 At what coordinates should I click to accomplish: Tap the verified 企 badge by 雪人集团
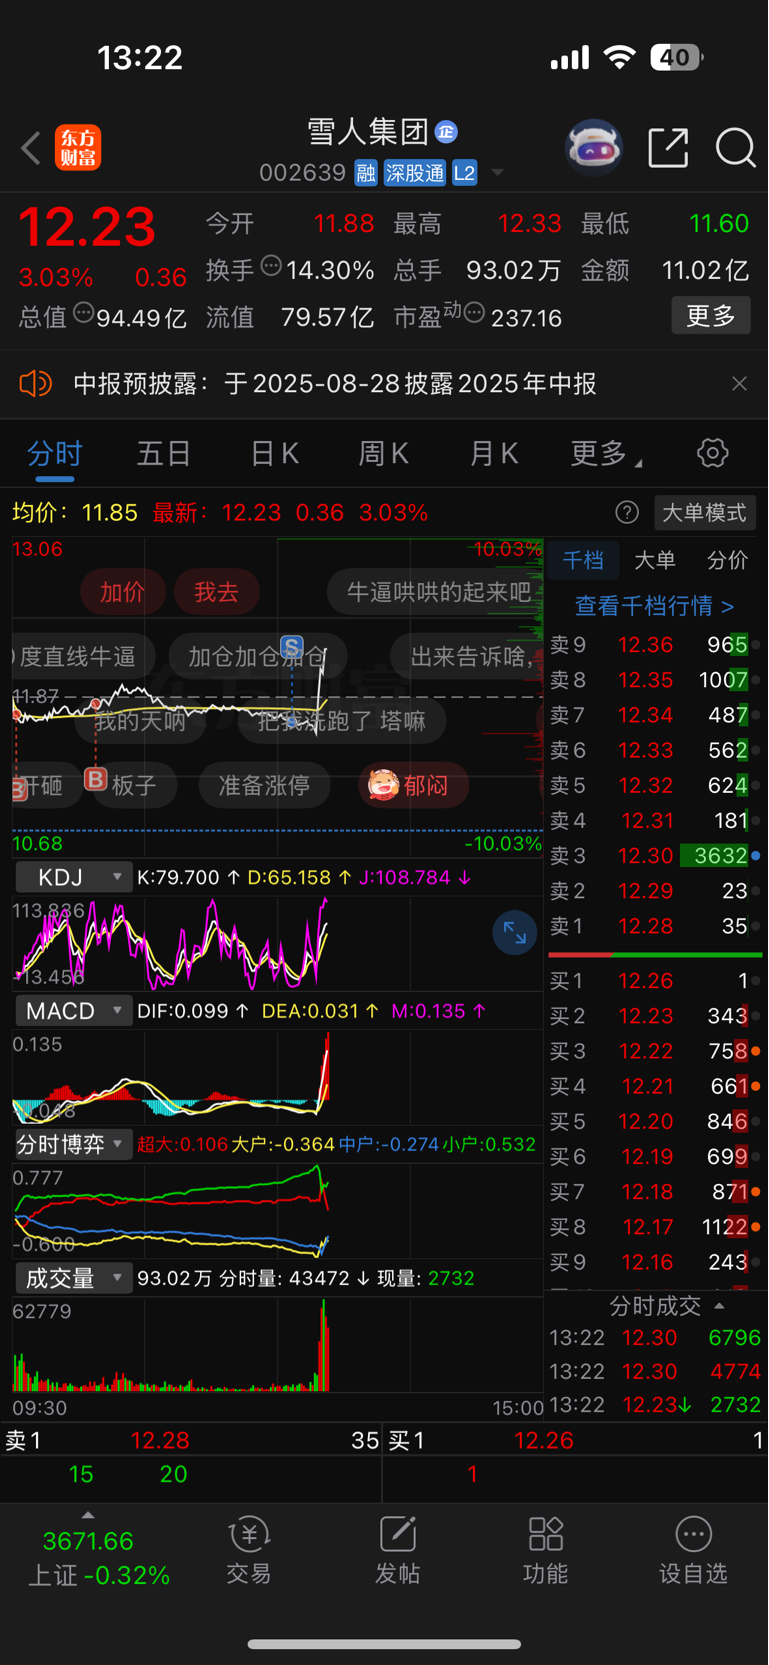[447, 131]
